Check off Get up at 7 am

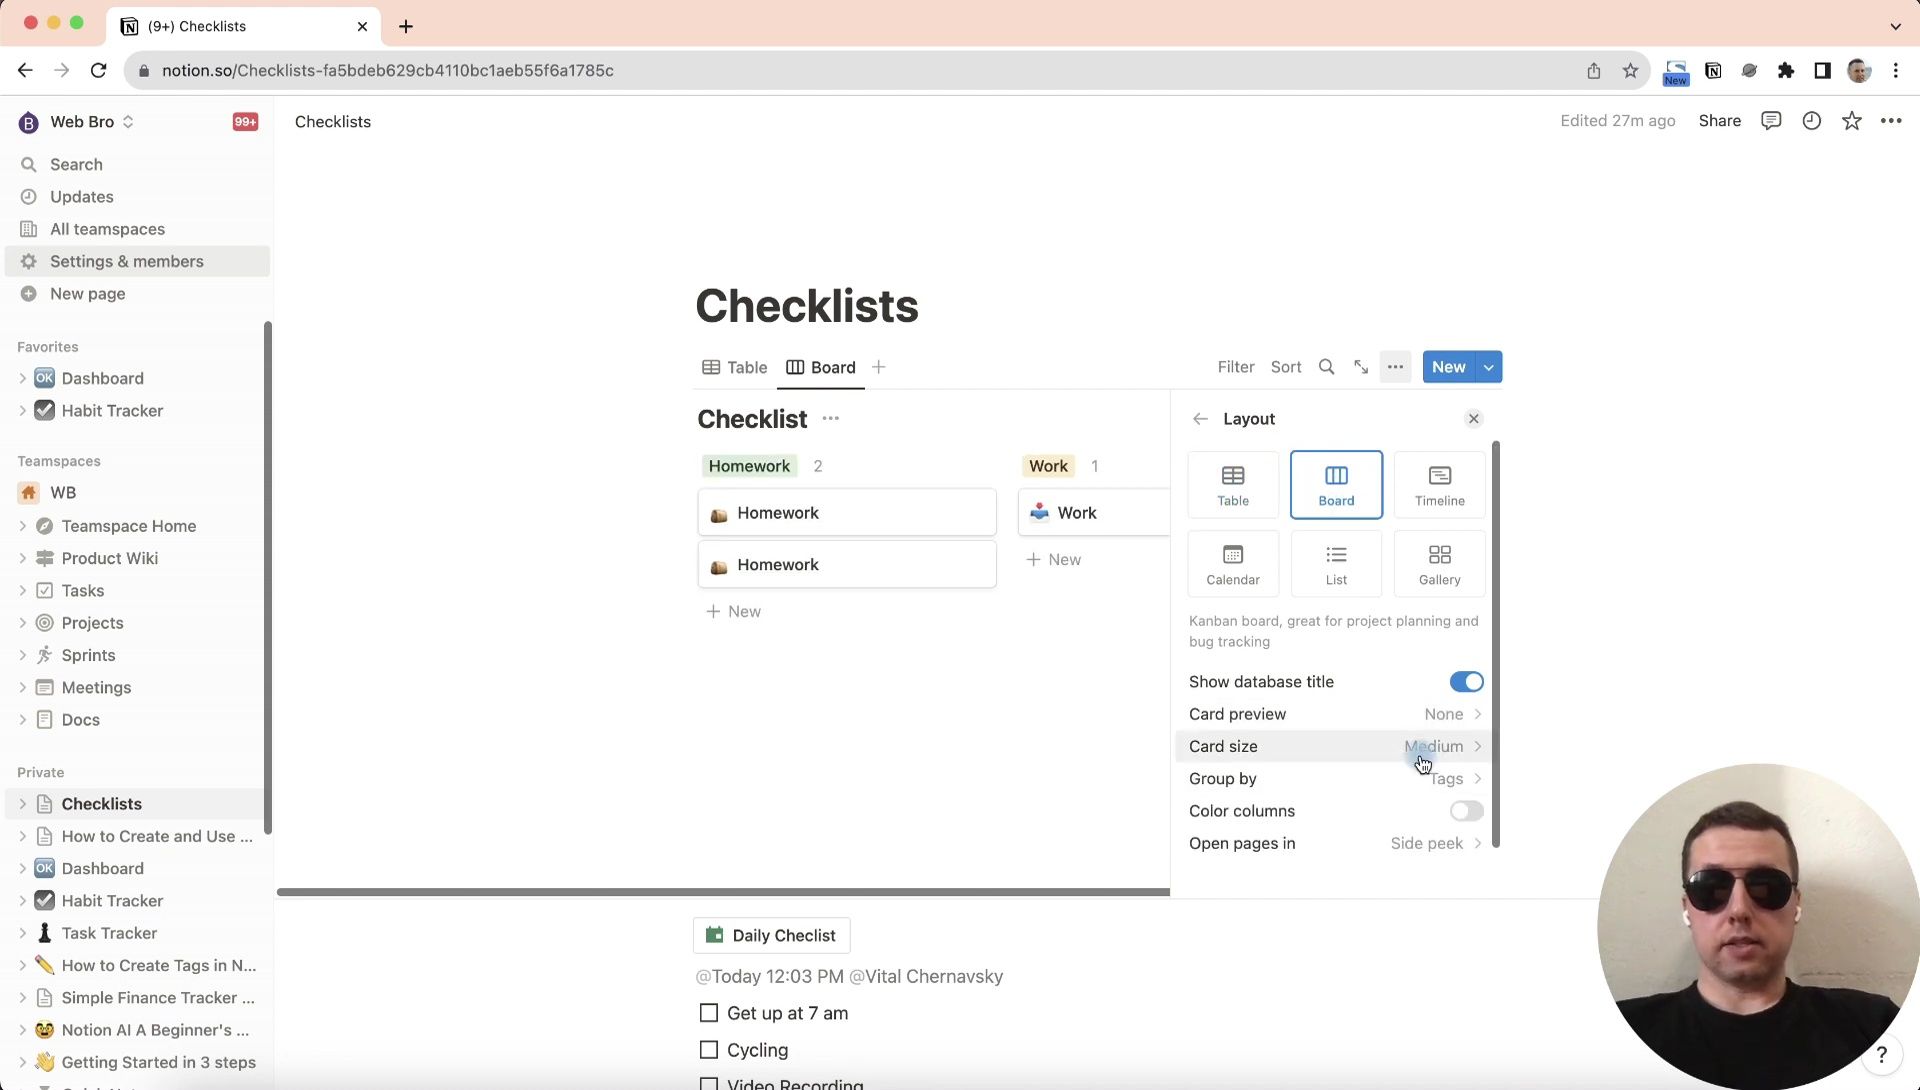coord(709,1013)
